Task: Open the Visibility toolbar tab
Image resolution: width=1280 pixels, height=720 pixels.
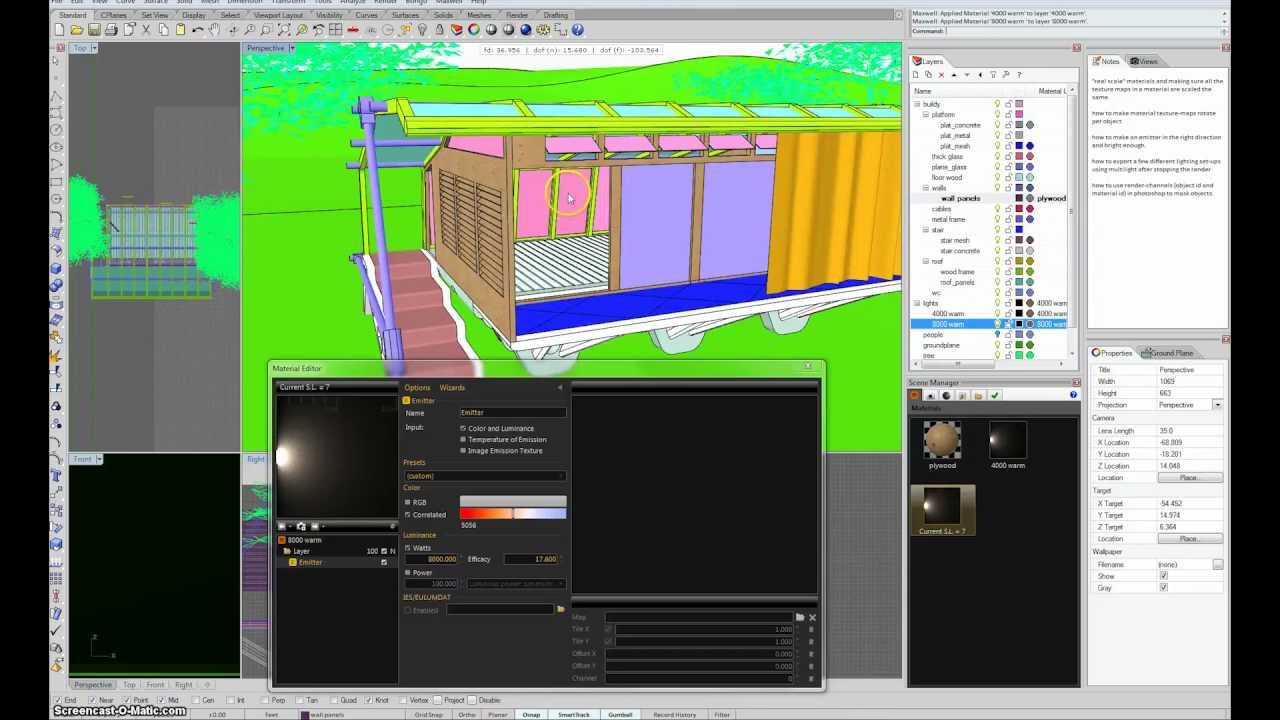Action: pyautogui.click(x=328, y=15)
